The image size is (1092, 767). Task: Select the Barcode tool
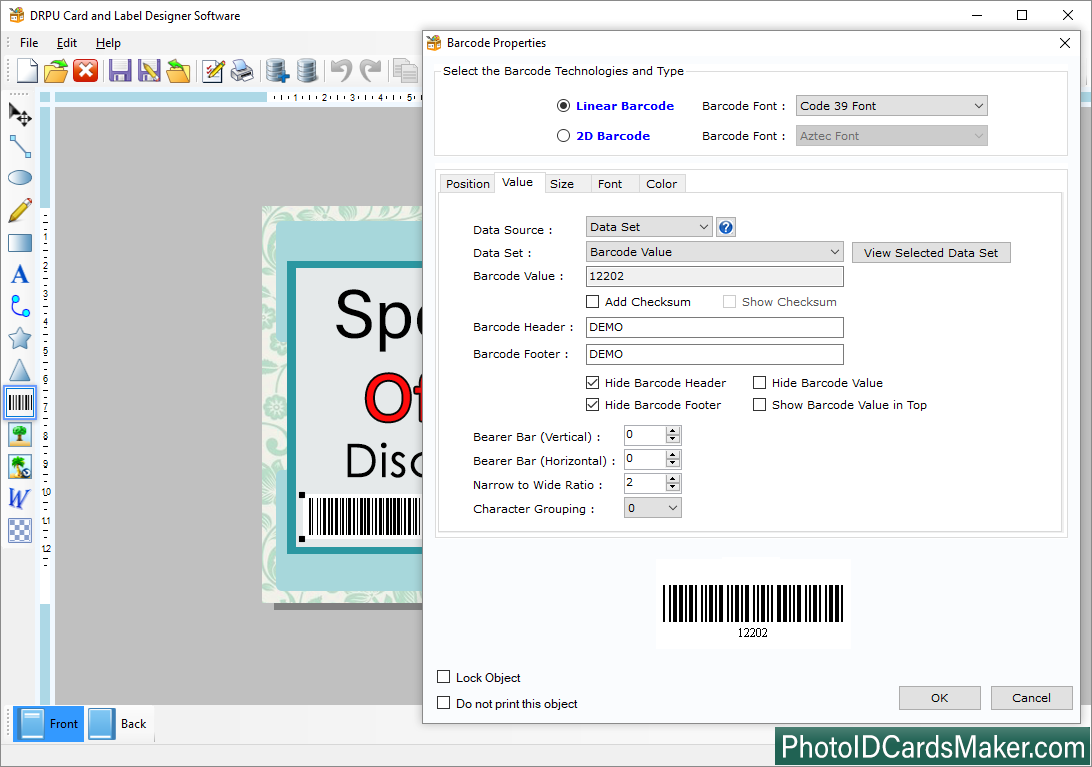pos(20,403)
